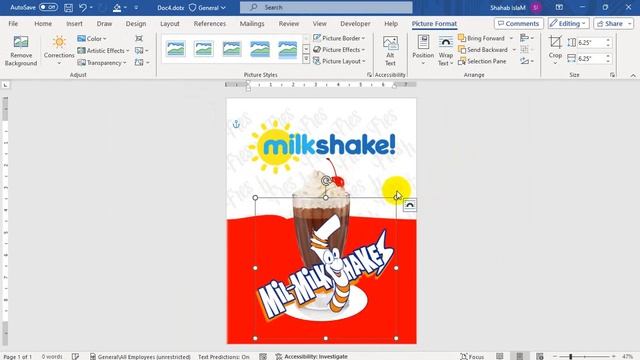Click the tab selector at ruler corner
640x360 pixels.
(x=5, y=85)
